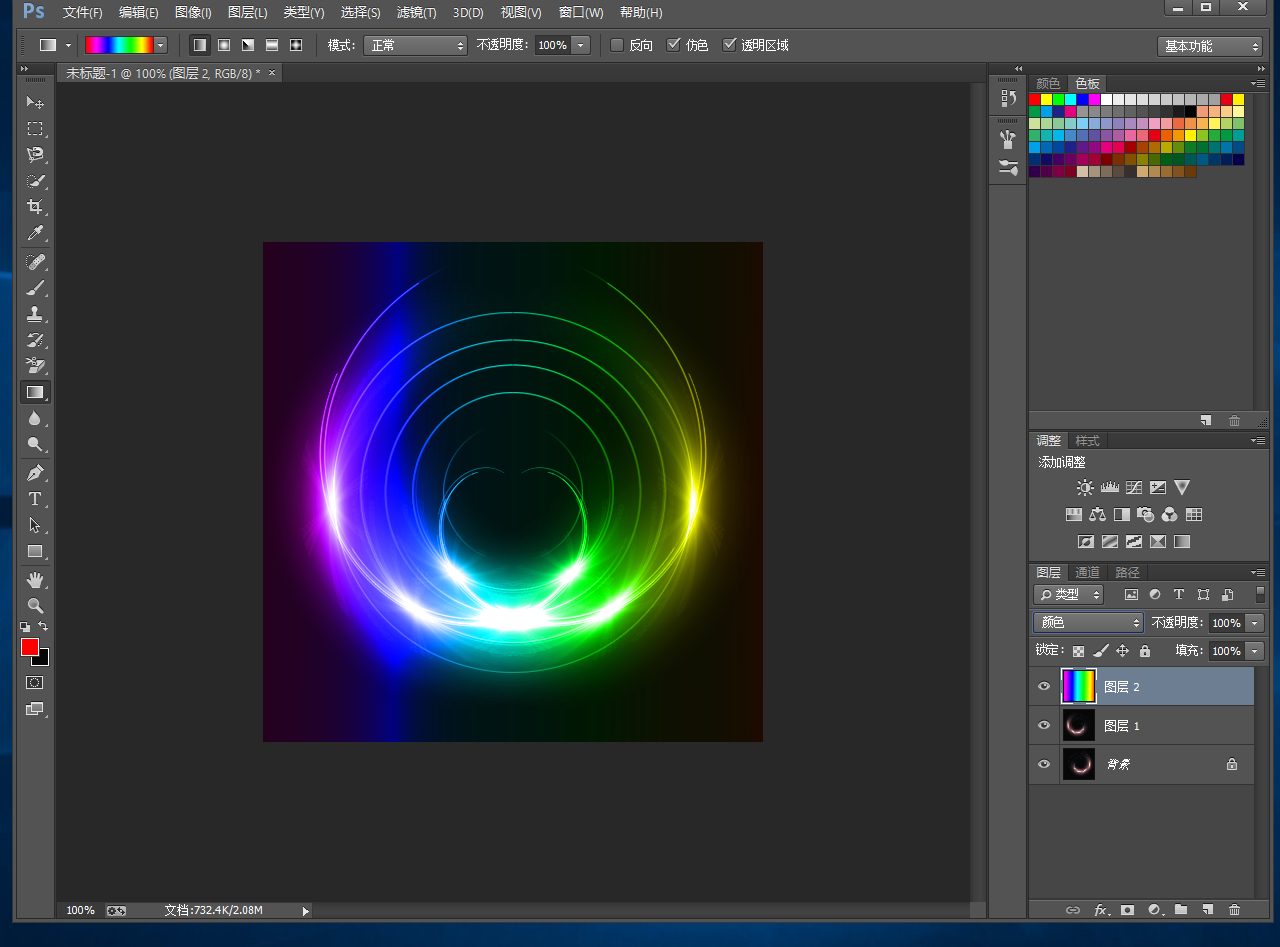
Task: Open the 窗口(W) menu
Action: 581,13
